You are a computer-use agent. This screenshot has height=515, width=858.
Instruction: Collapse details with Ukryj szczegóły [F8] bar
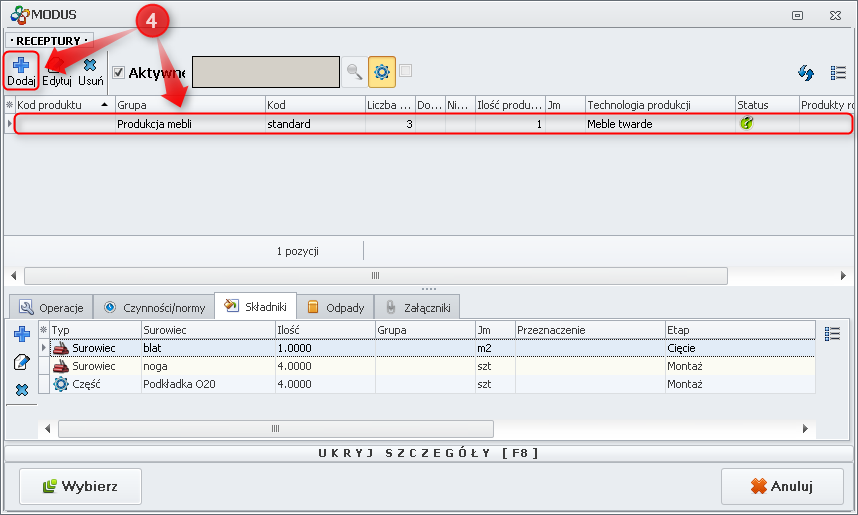(428, 453)
